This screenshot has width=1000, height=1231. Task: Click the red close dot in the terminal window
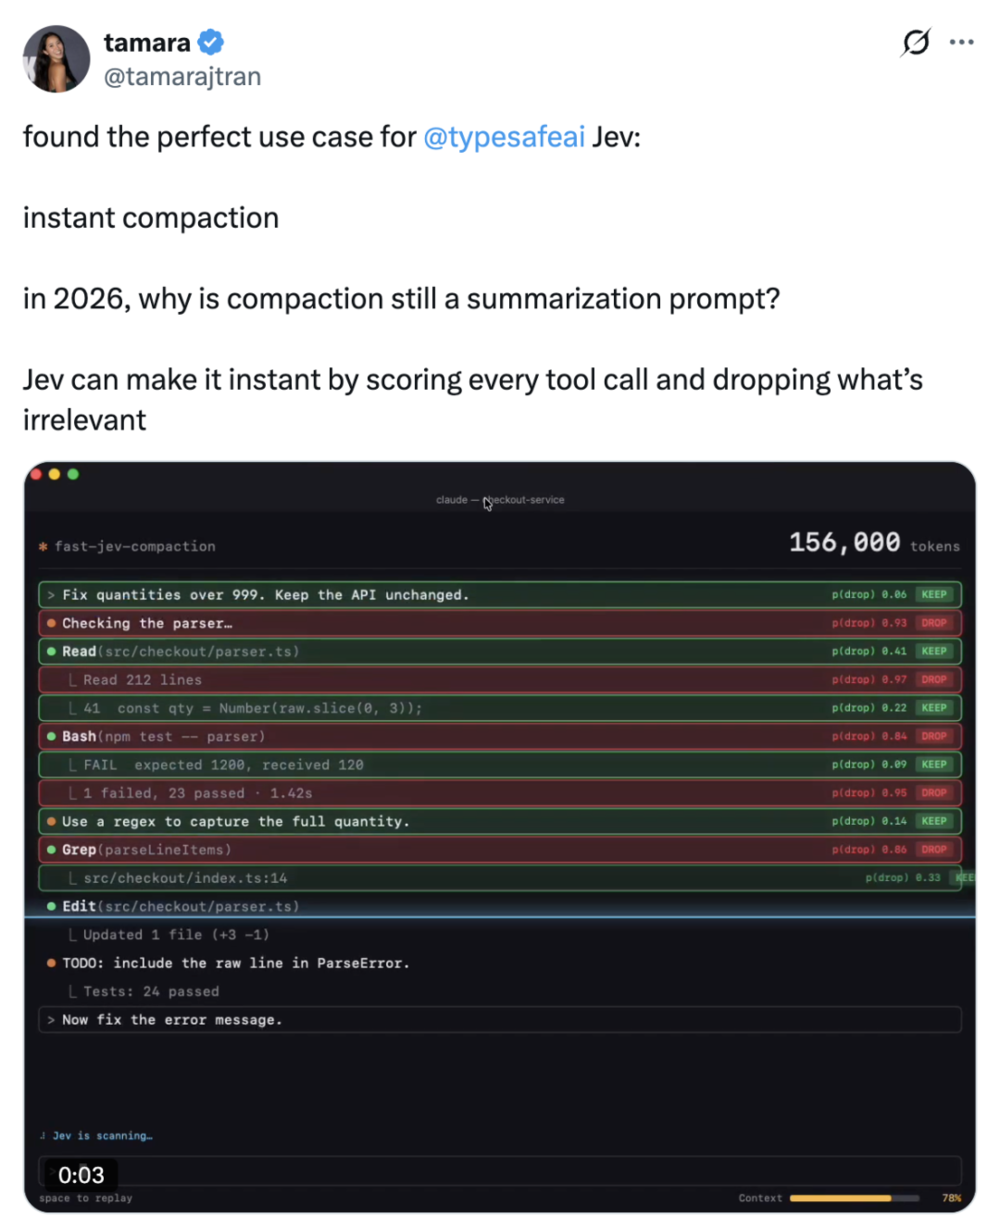coord(37,474)
